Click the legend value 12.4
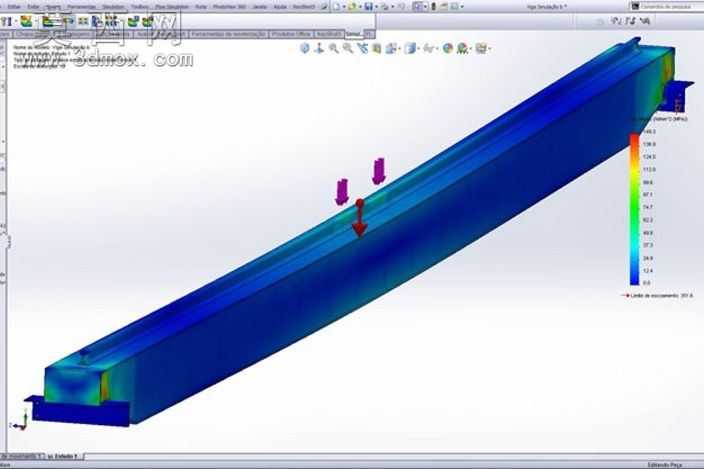Image resolution: width=704 pixels, height=469 pixels. coord(647,271)
